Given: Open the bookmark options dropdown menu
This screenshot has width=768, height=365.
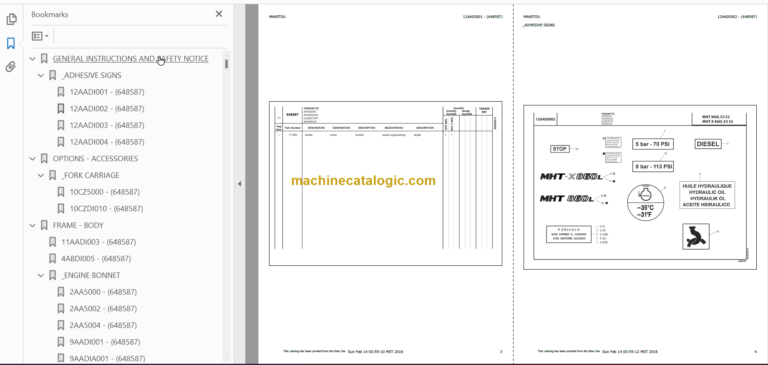Looking at the screenshot, I should pyautogui.click(x=40, y=36).
